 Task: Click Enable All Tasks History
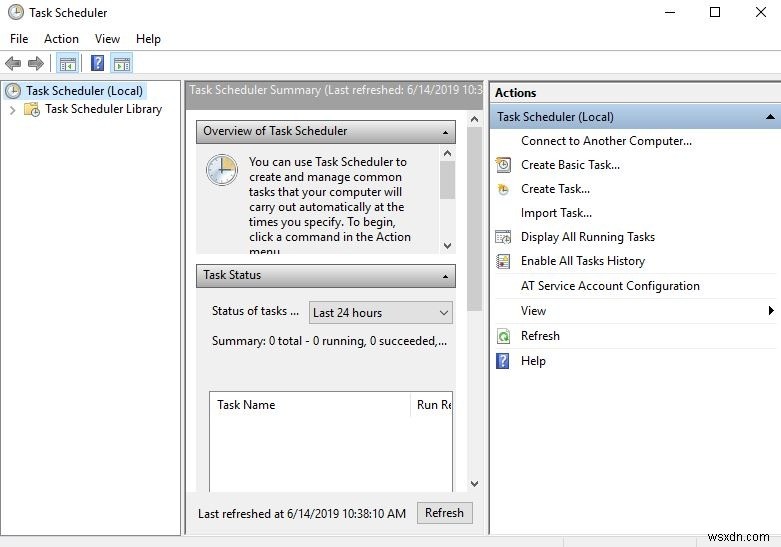tap(583, 261)
